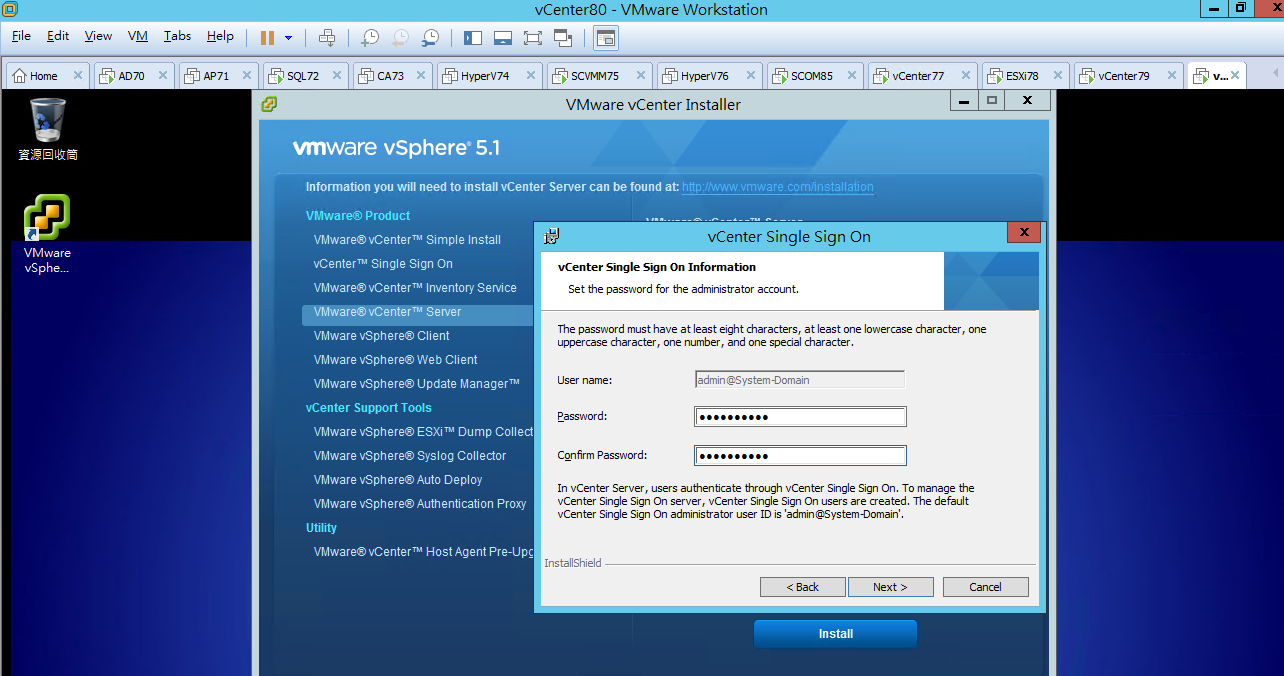Close the Home tab
Screen dimensions: 1284x676
77,76
